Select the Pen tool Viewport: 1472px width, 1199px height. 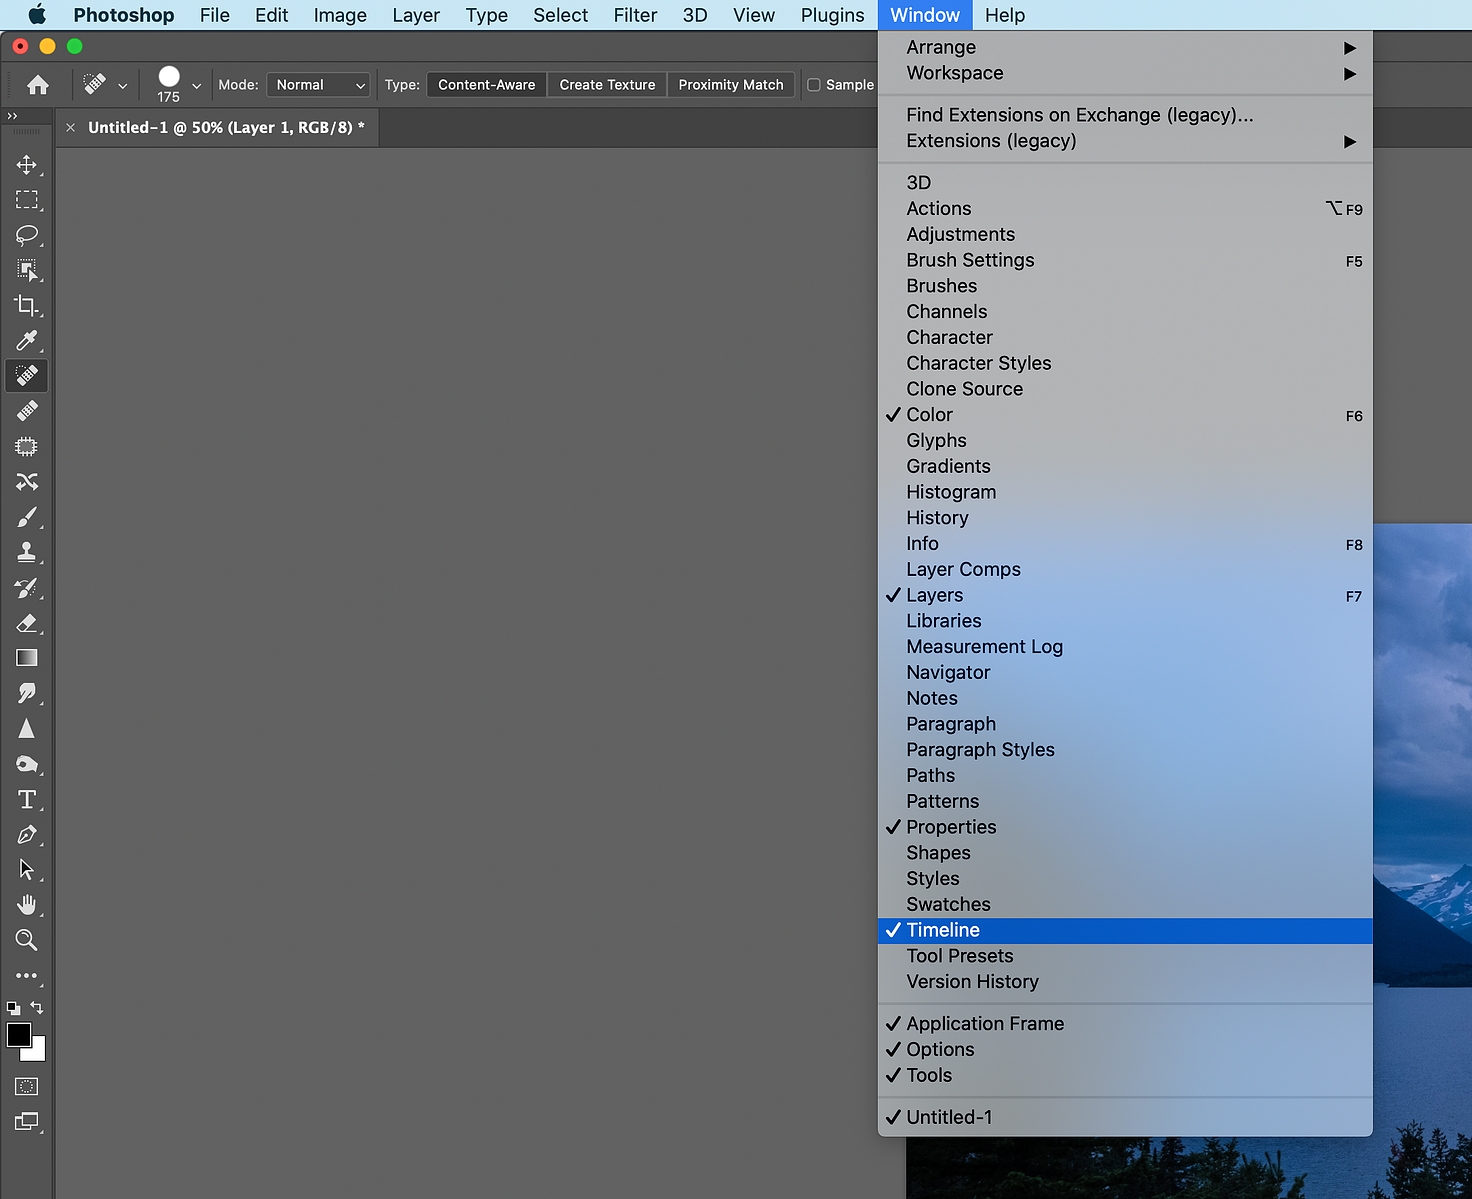click(x=27, y=835)
